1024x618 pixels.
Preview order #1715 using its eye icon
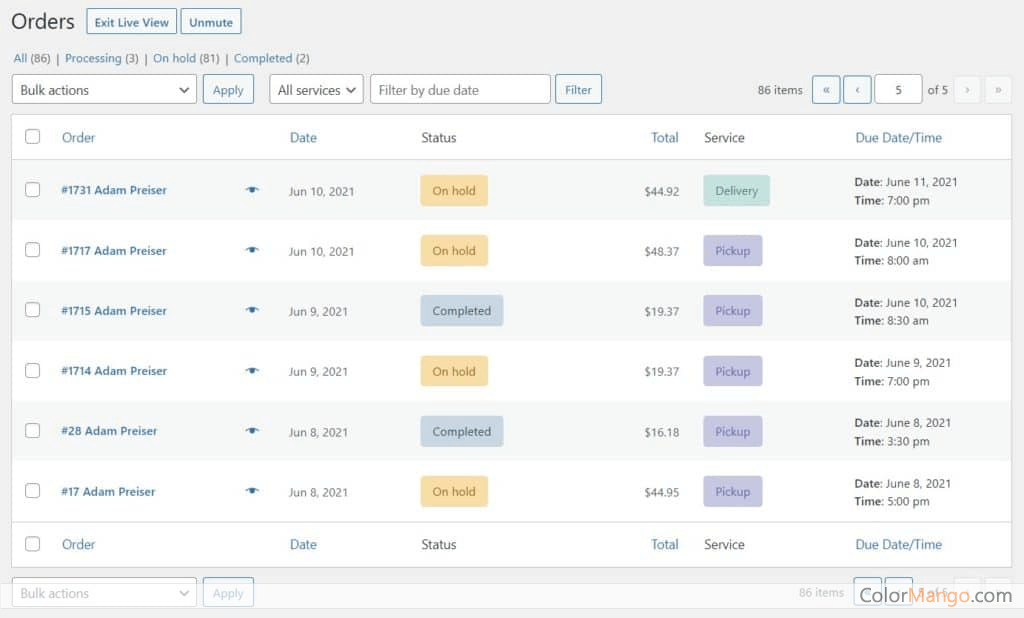coord(252,311)
